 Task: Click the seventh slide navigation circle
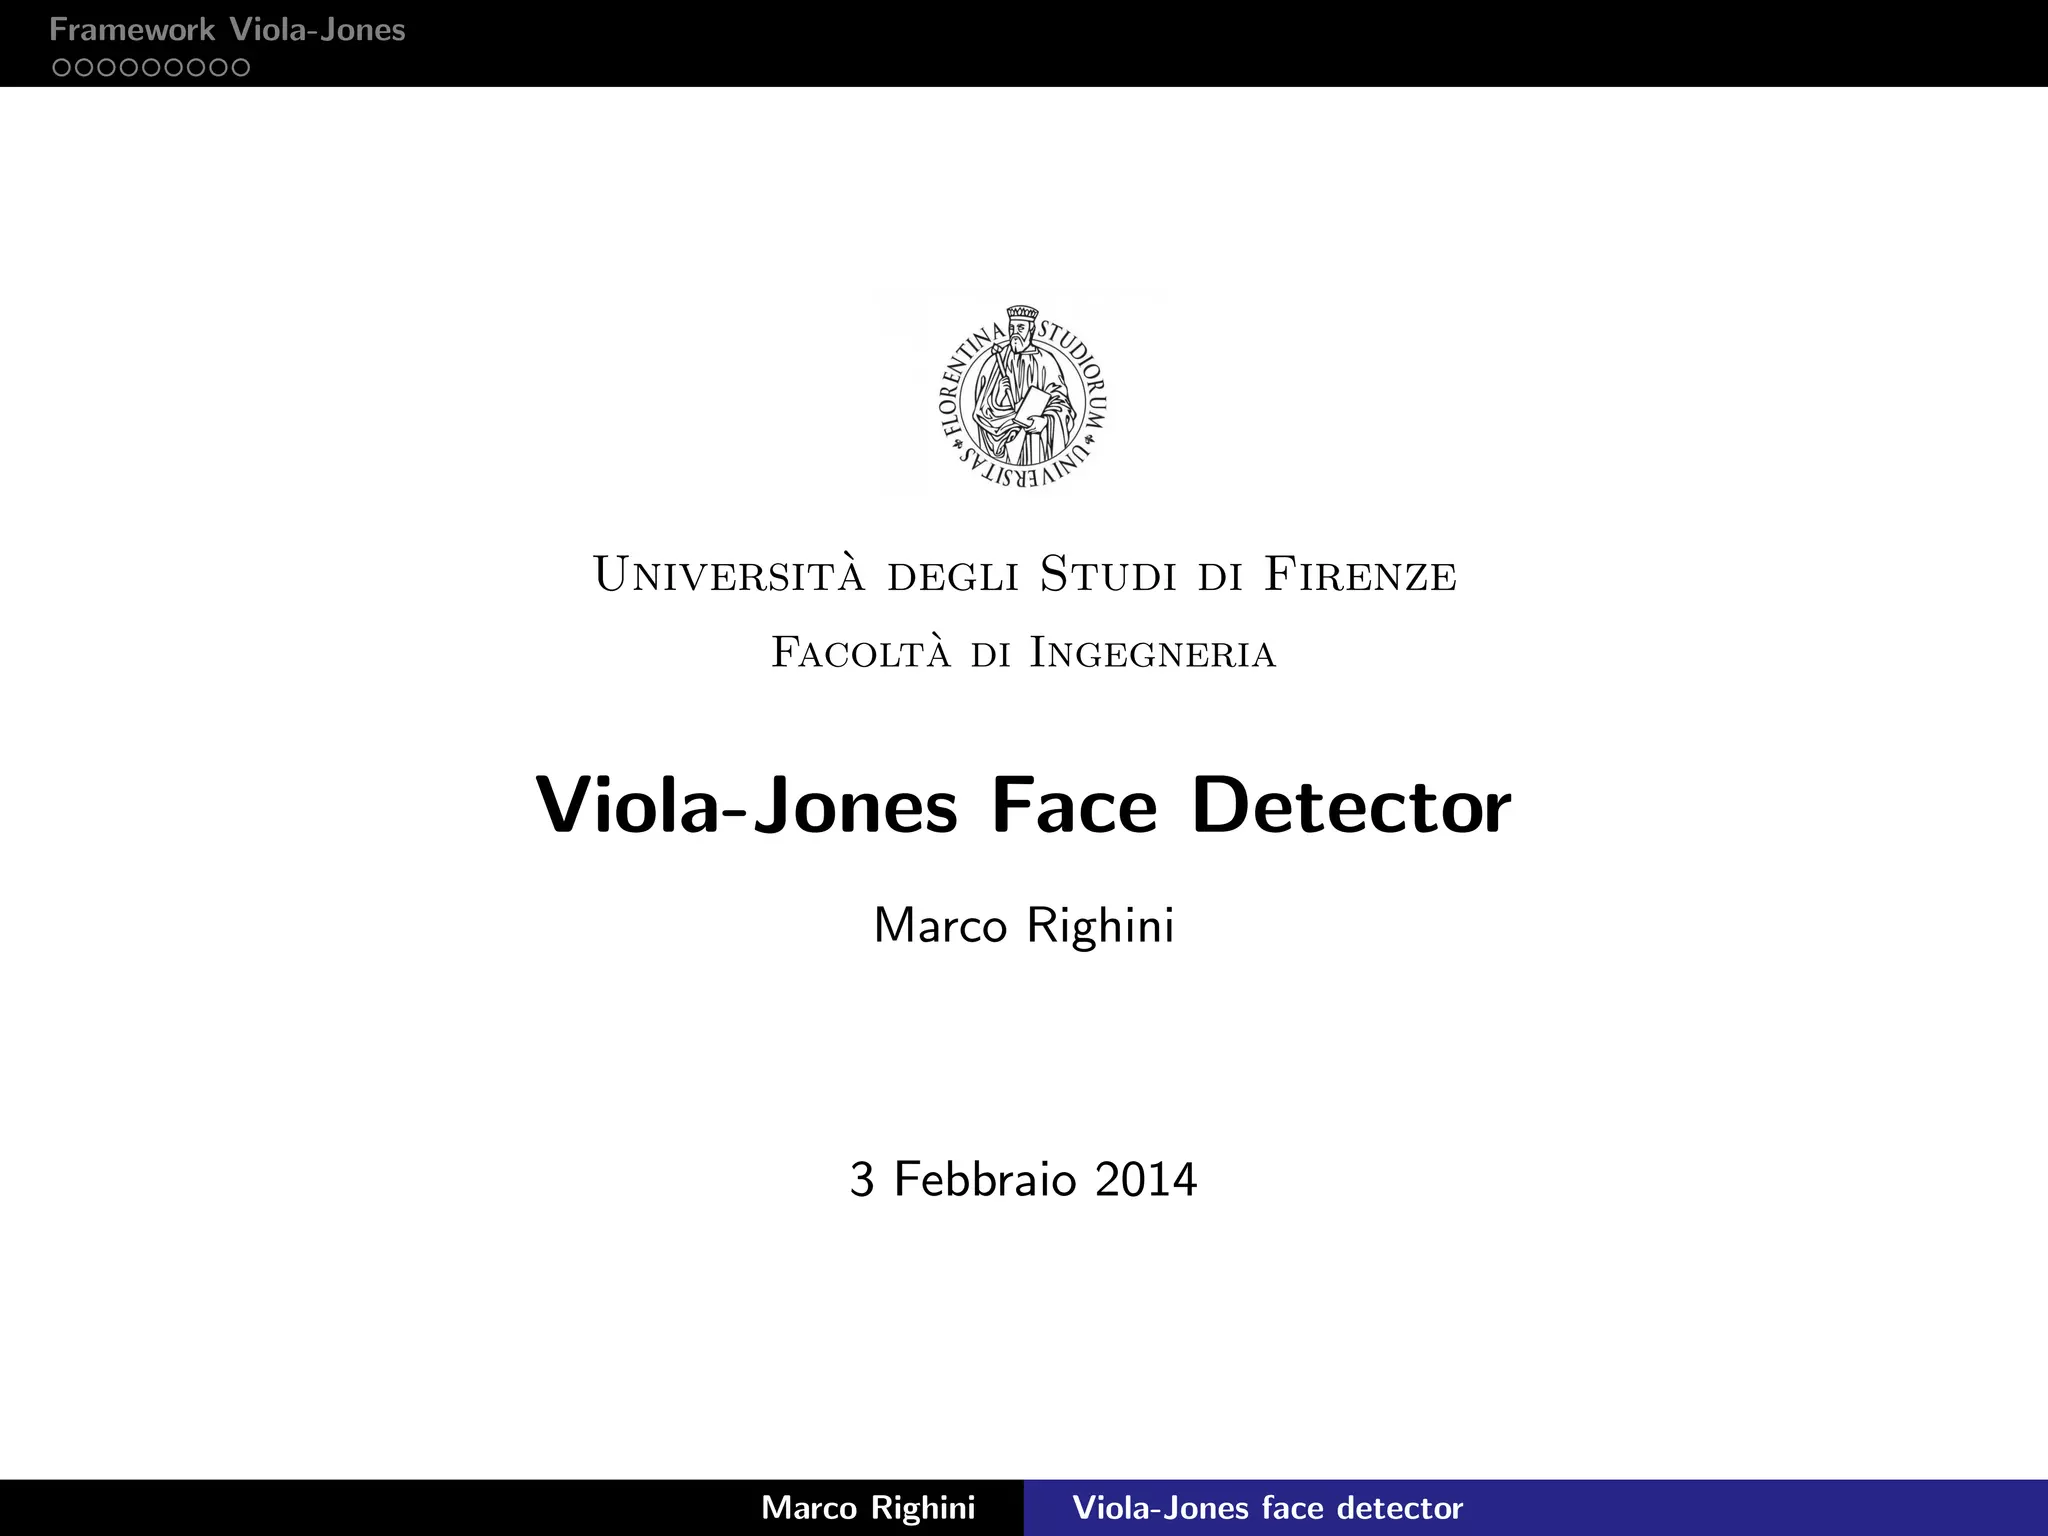click(x=196, y=67)
